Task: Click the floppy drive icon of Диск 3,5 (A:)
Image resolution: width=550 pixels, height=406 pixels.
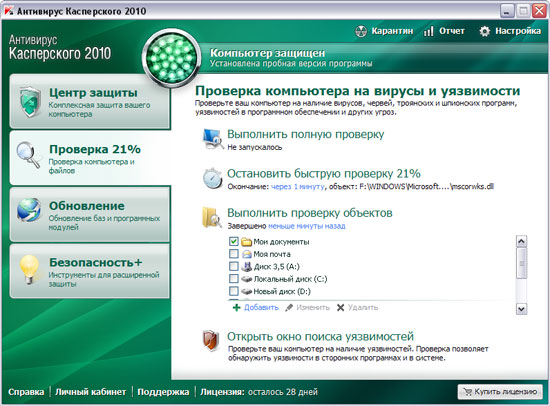Action: coord(247,266)
